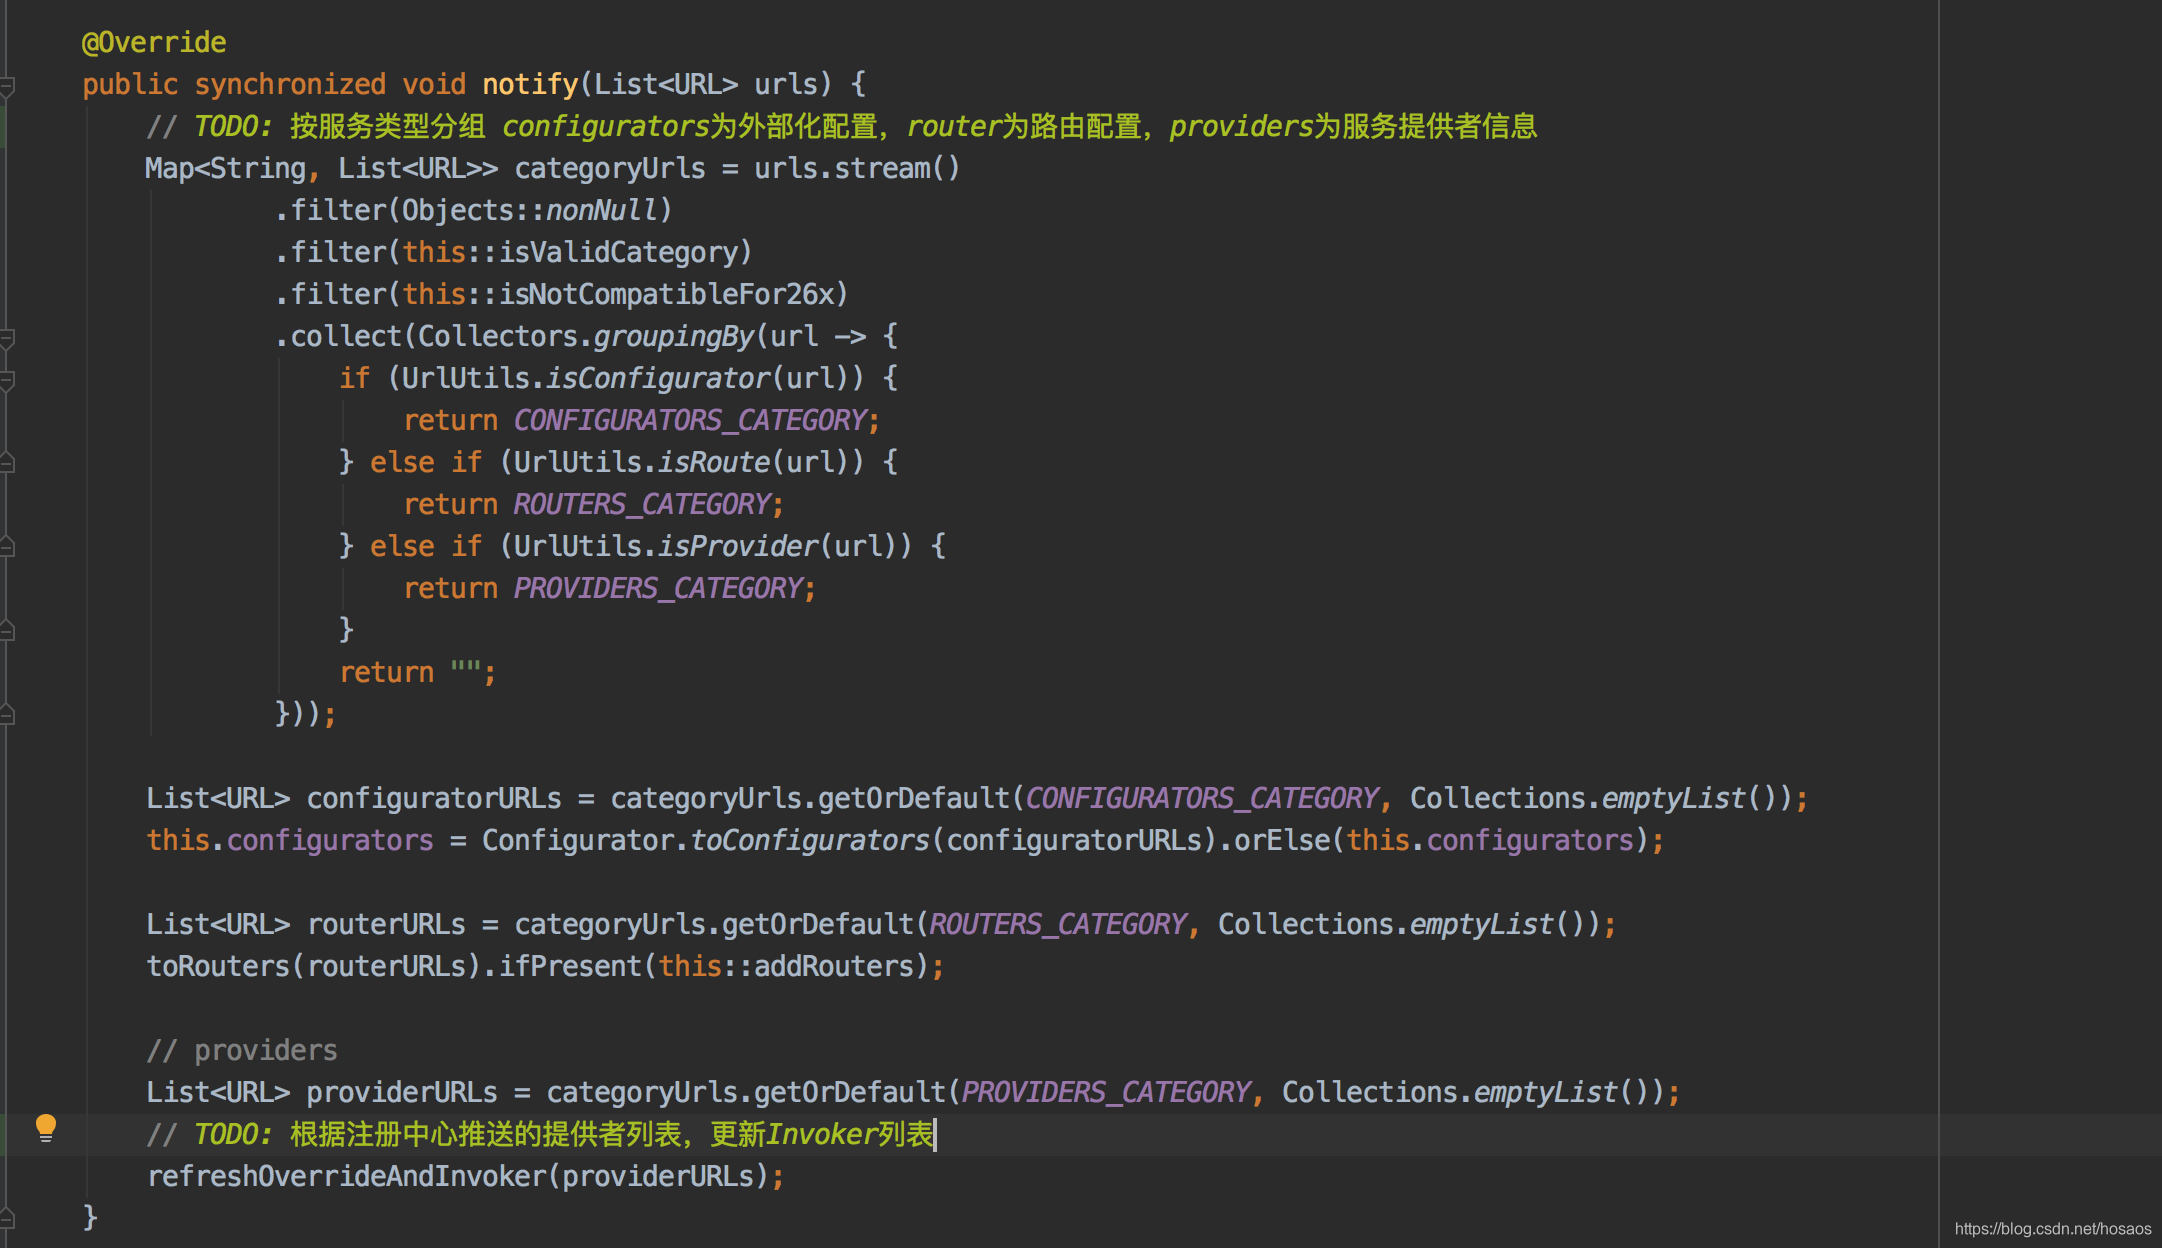The width and height of the screenshot is (2162, 1248).
Task: Click CONFIGURATORS_CATEGORY in the return statement
Action: click(690, 421)
